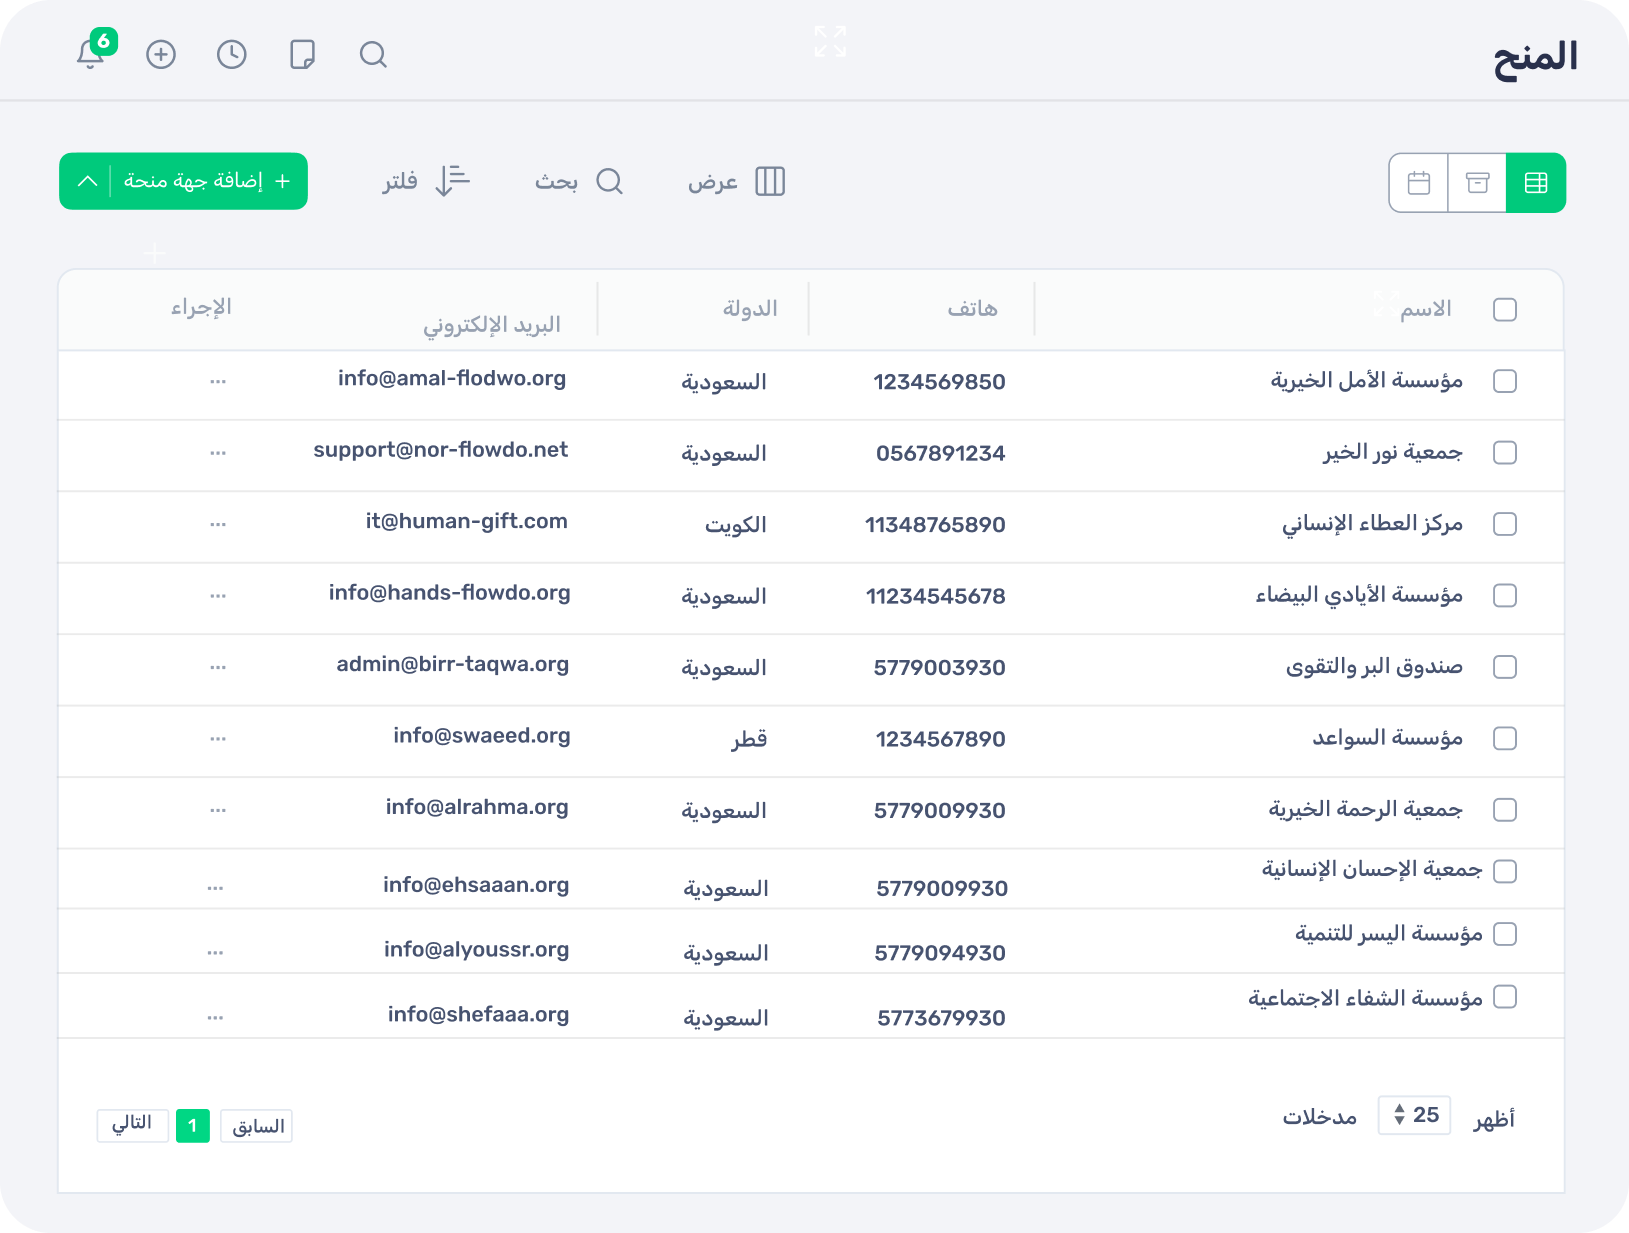Click the السابق previous page button
This screenshot has height=1233, width=1629.
257,1126
